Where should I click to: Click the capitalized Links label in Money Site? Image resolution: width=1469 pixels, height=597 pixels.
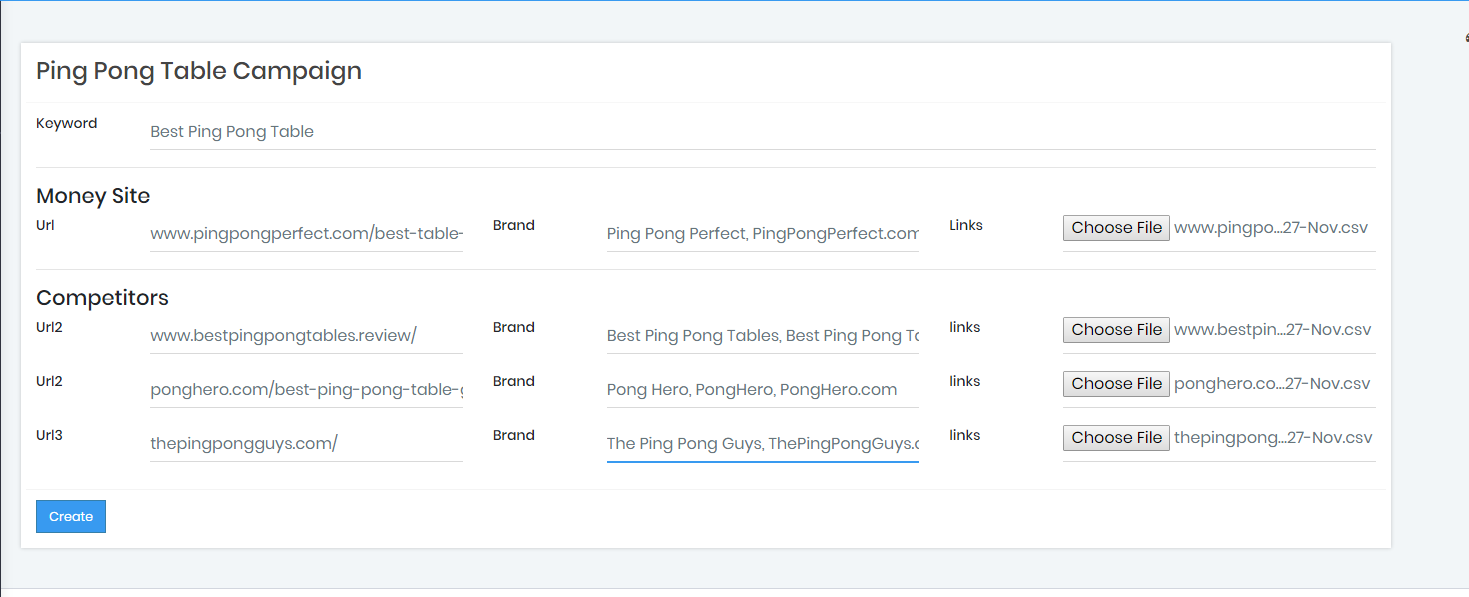[x=966, y=226]
